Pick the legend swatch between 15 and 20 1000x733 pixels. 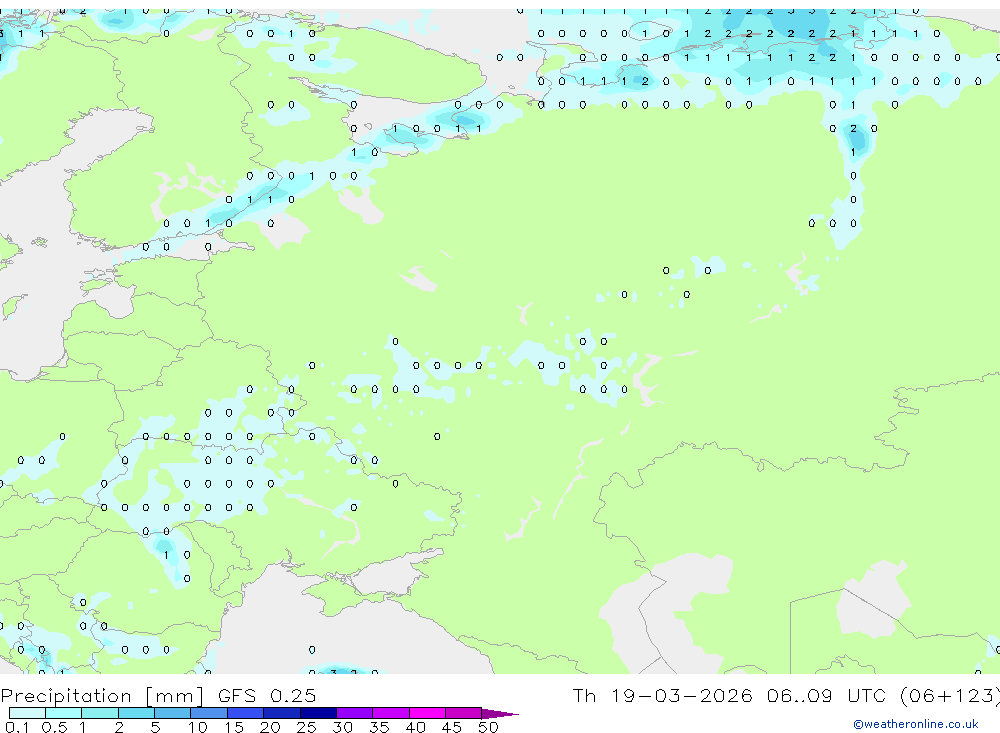click(246, 713)
